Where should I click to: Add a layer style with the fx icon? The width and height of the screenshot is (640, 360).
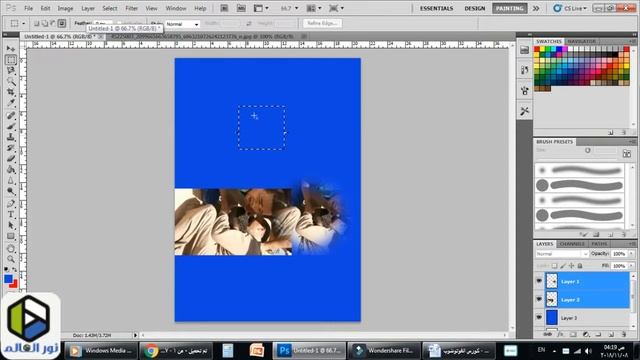pyautogui.click(x=560, y=334)
